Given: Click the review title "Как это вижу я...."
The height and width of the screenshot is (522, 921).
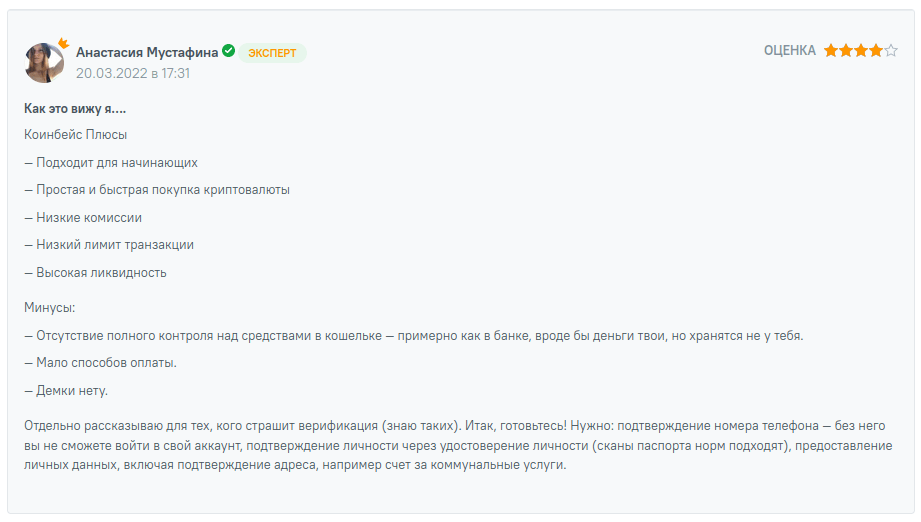Looking at the screenshot, I should point(75,108).
